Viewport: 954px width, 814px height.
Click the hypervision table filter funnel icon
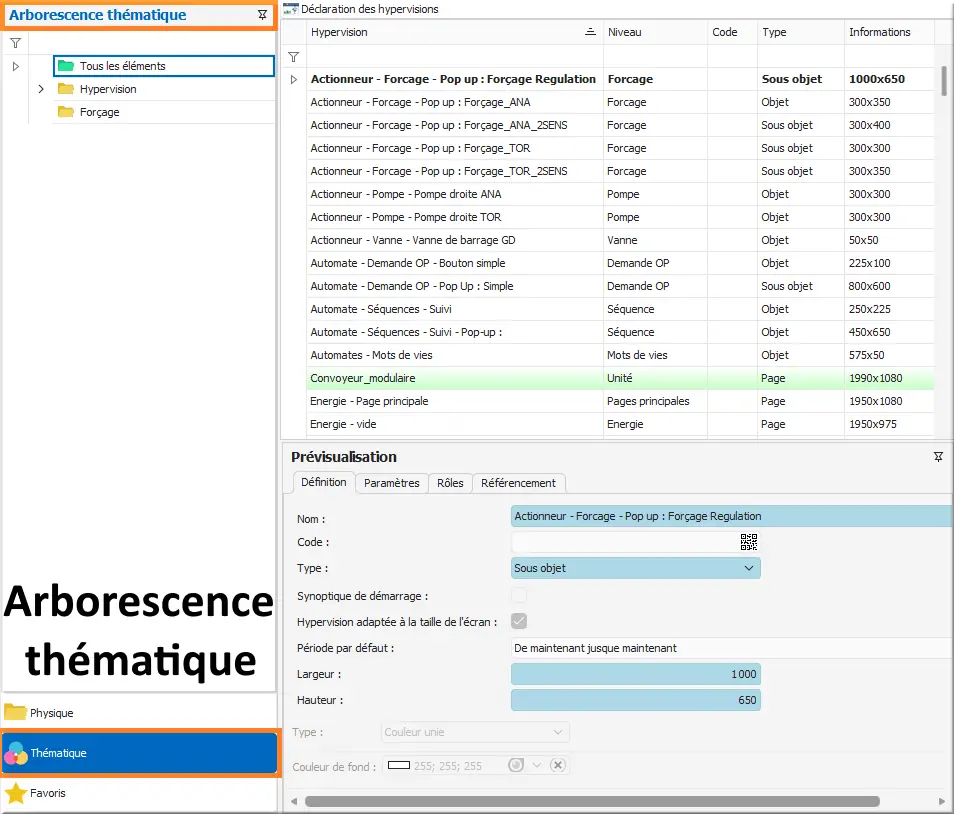pyautogui.click(x=293, y=57)
